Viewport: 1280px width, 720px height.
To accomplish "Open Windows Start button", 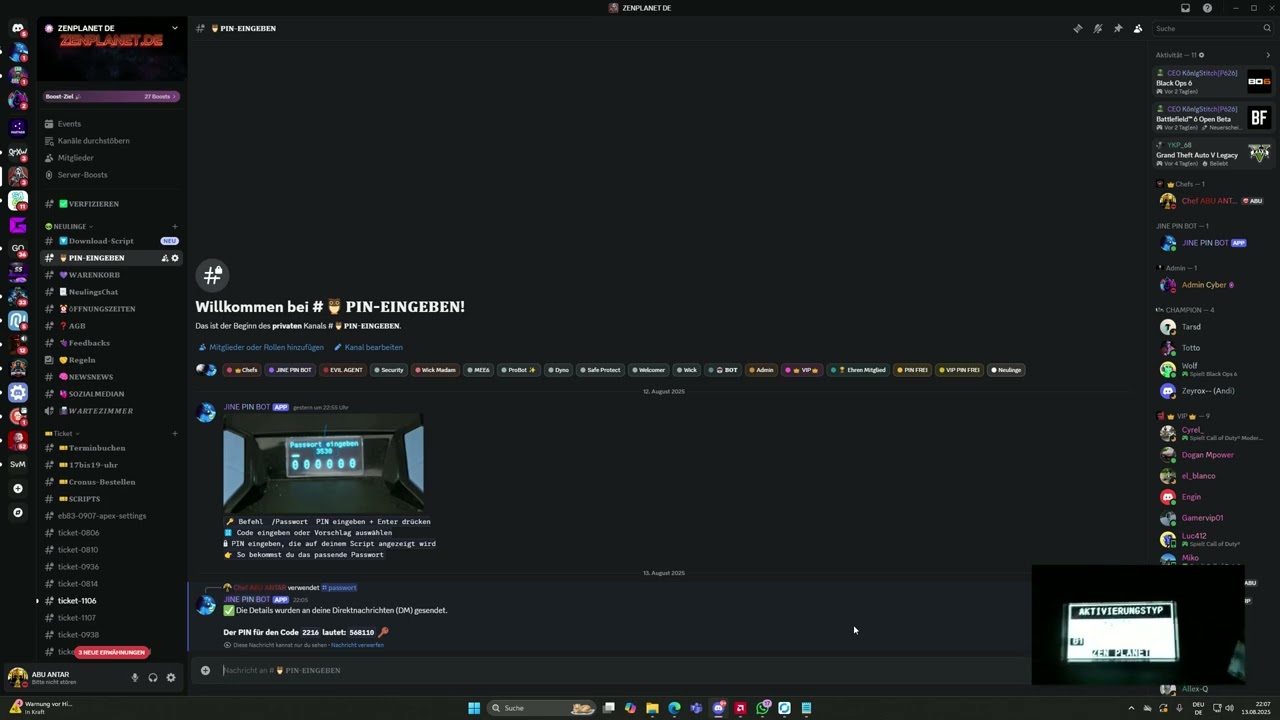I will (x=474, y=708).
